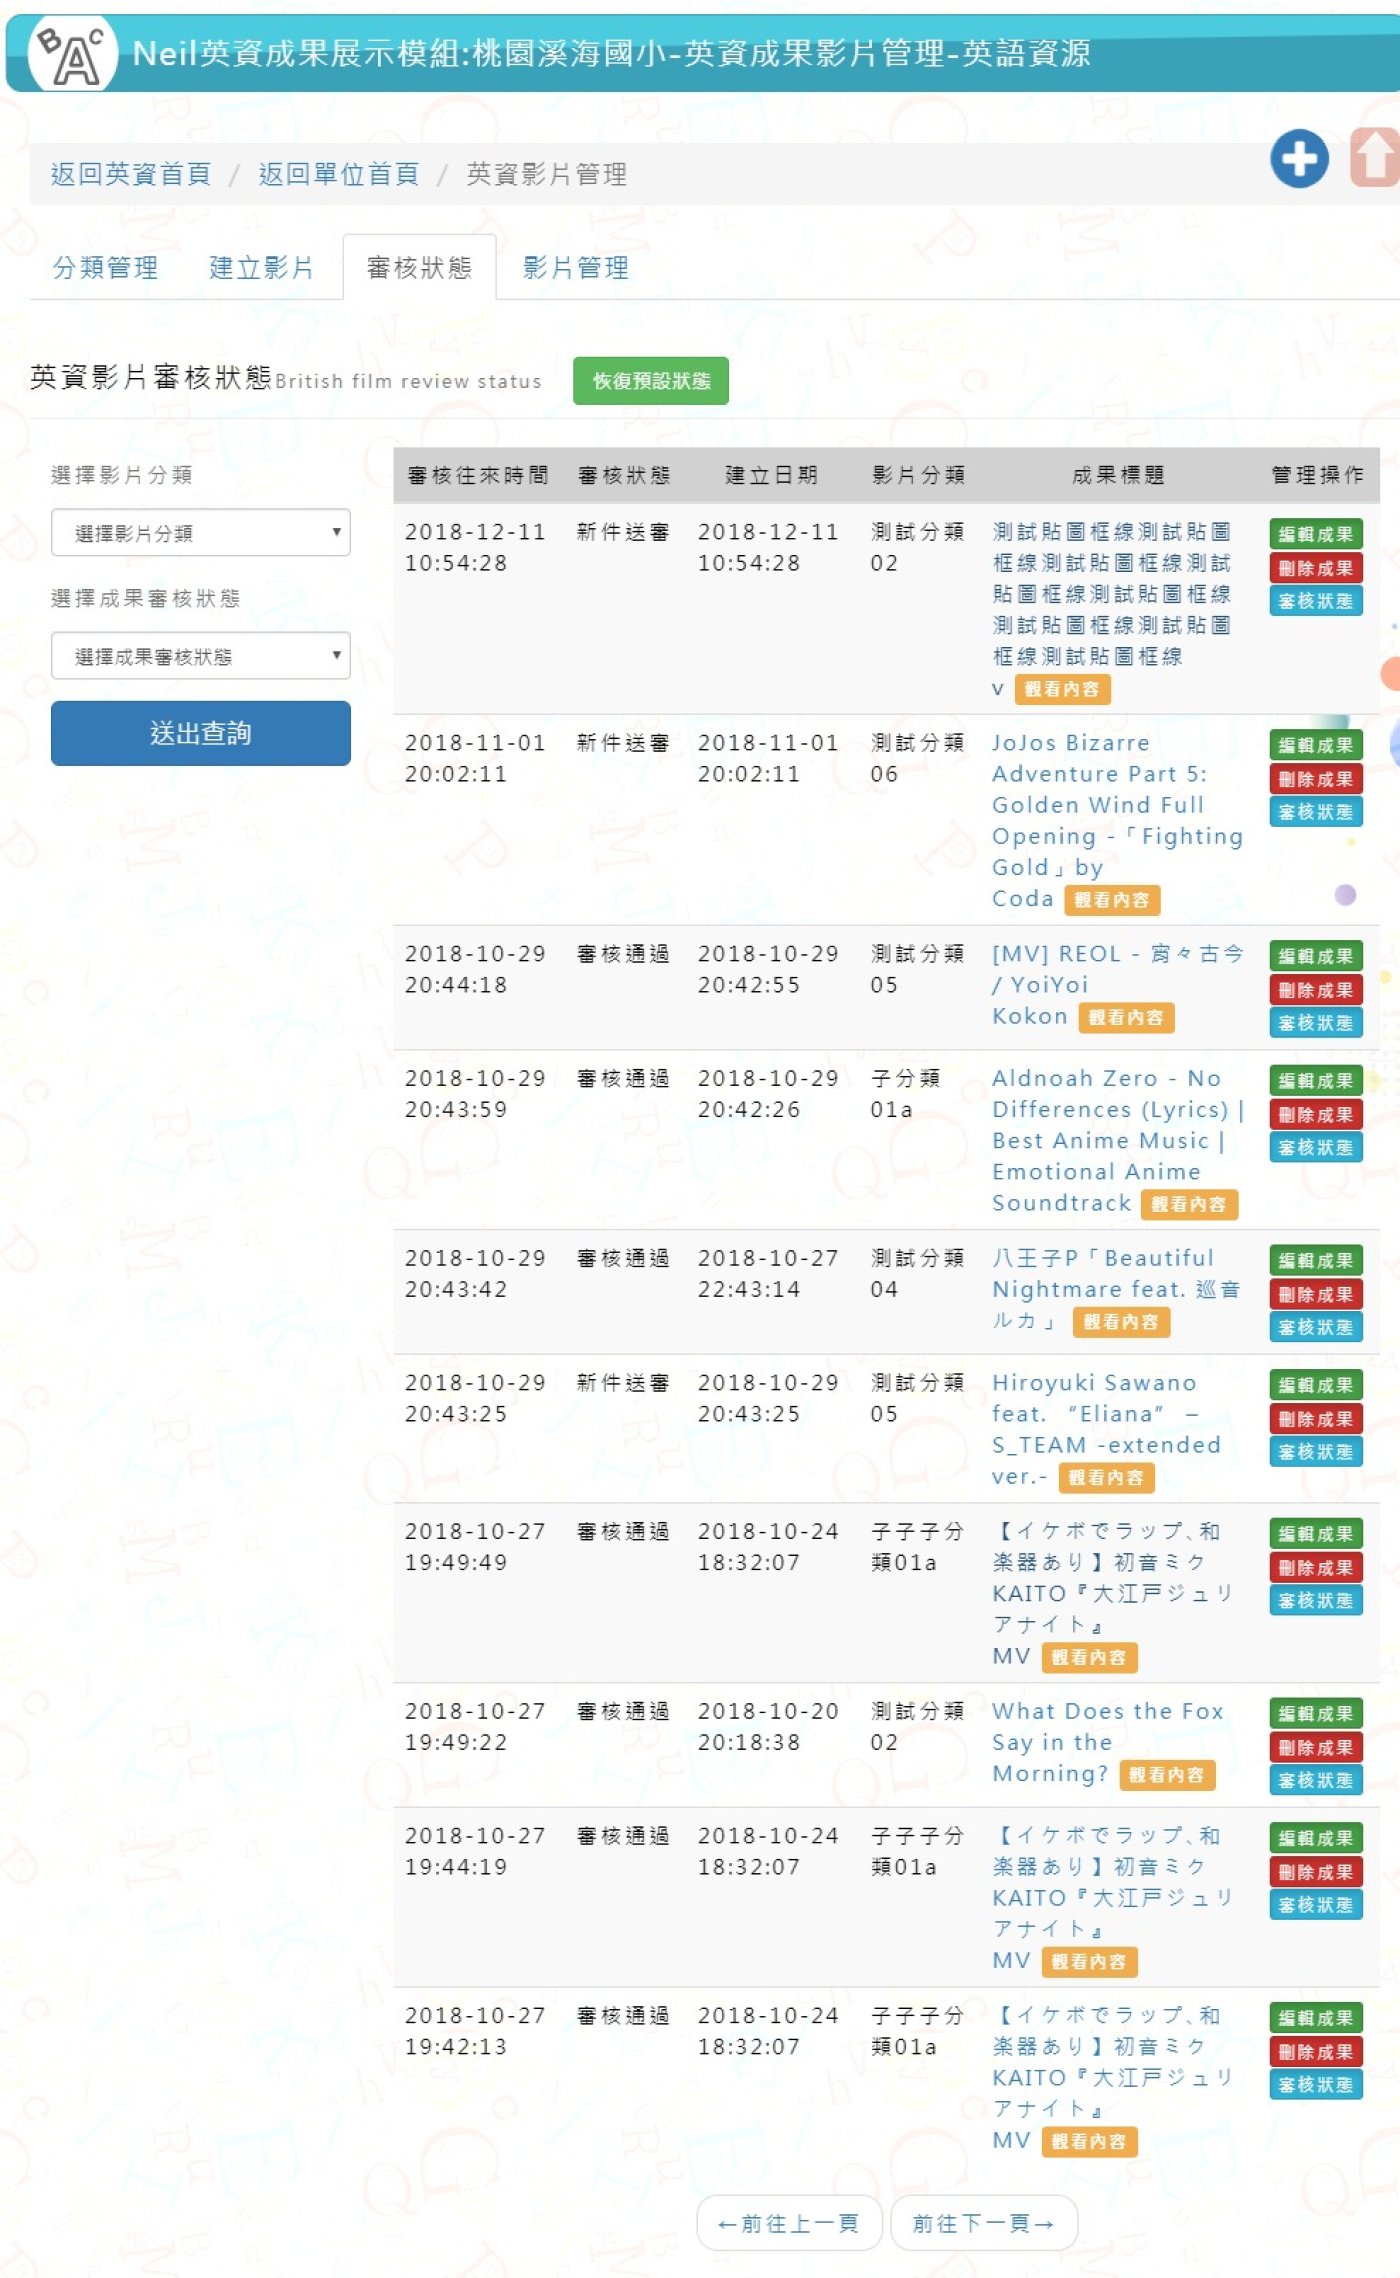
Task: Click 編輯成果 for the first table row
Action: [1315, 534]
